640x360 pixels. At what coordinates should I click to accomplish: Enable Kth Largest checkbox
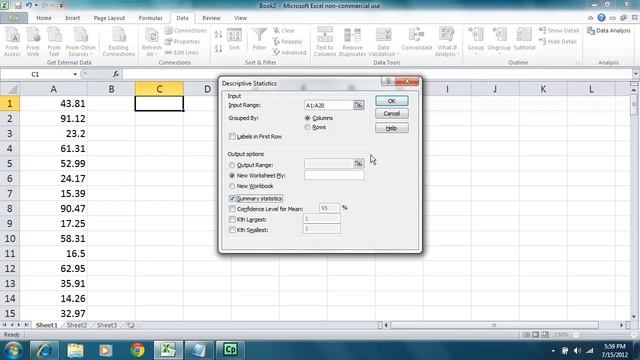232,220
